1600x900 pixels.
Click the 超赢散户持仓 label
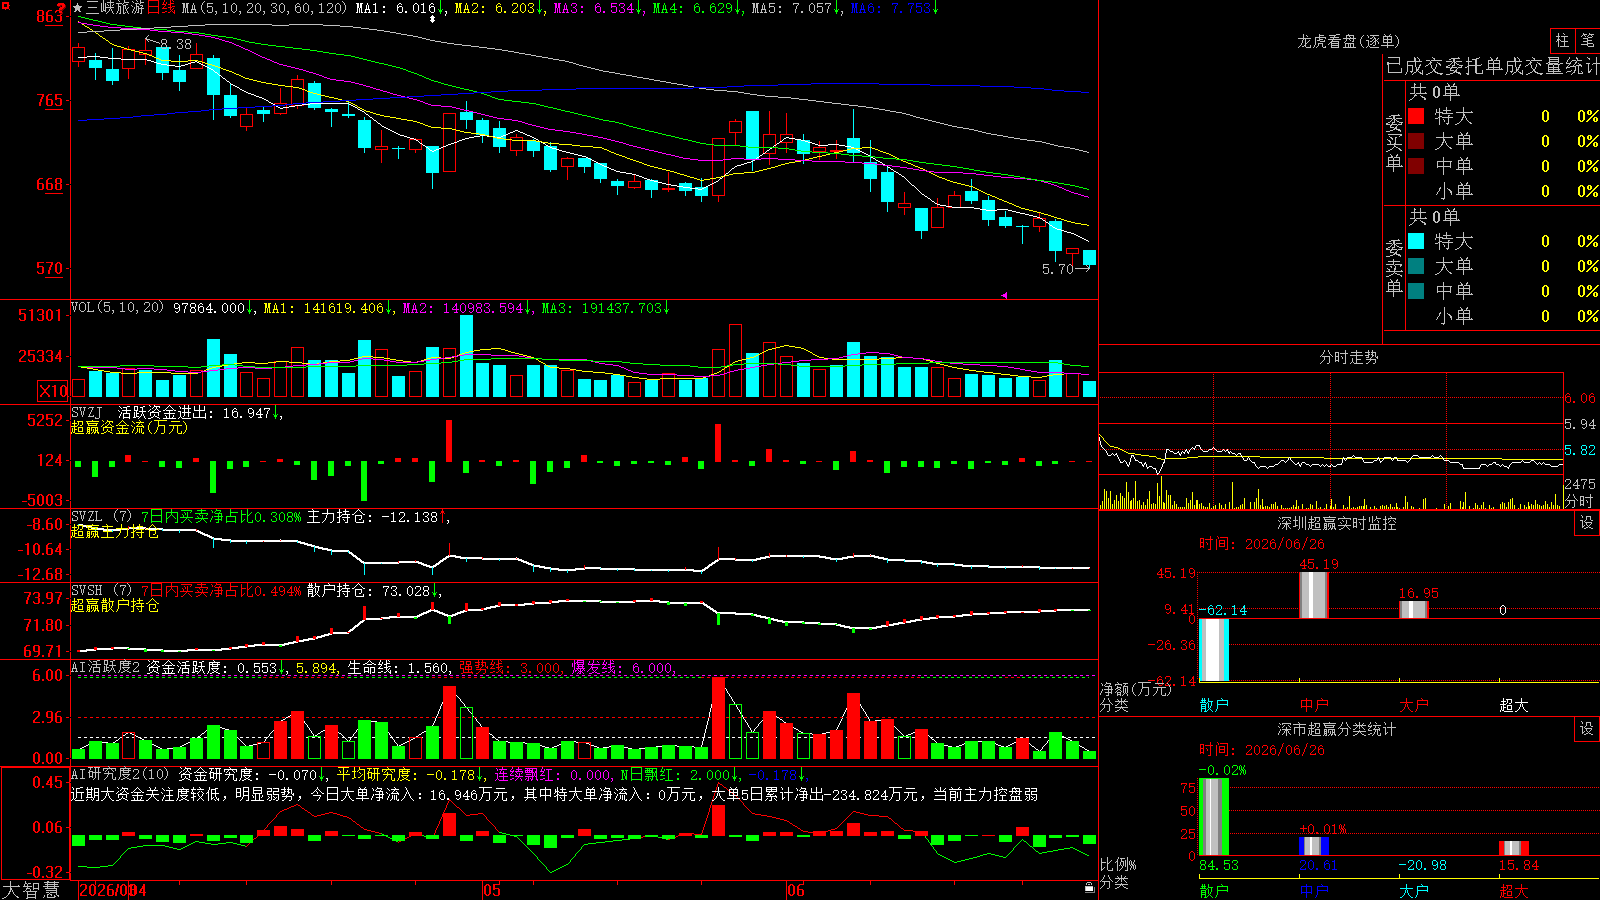coord(115,605)
